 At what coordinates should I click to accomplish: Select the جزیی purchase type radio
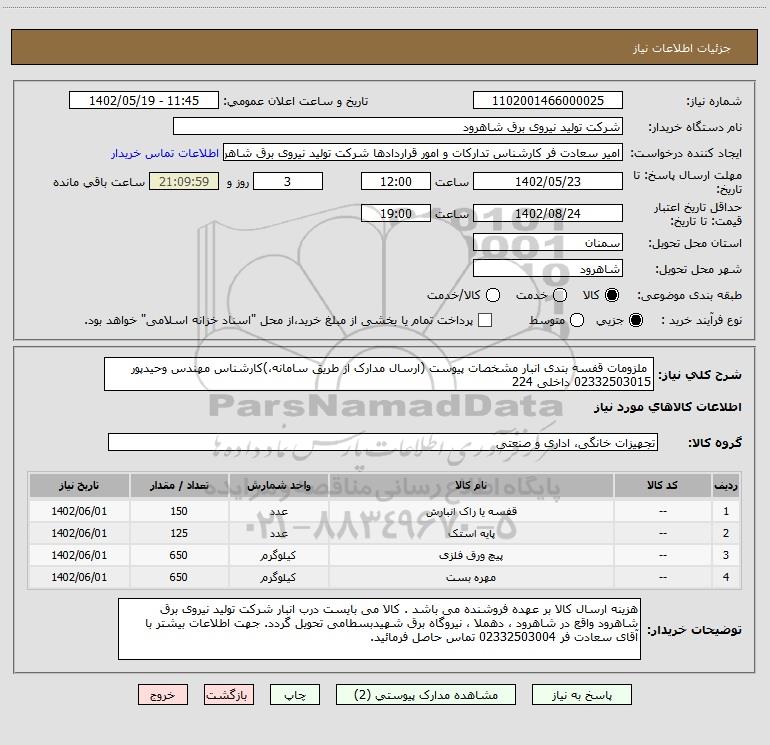click(x=635, y=320)
